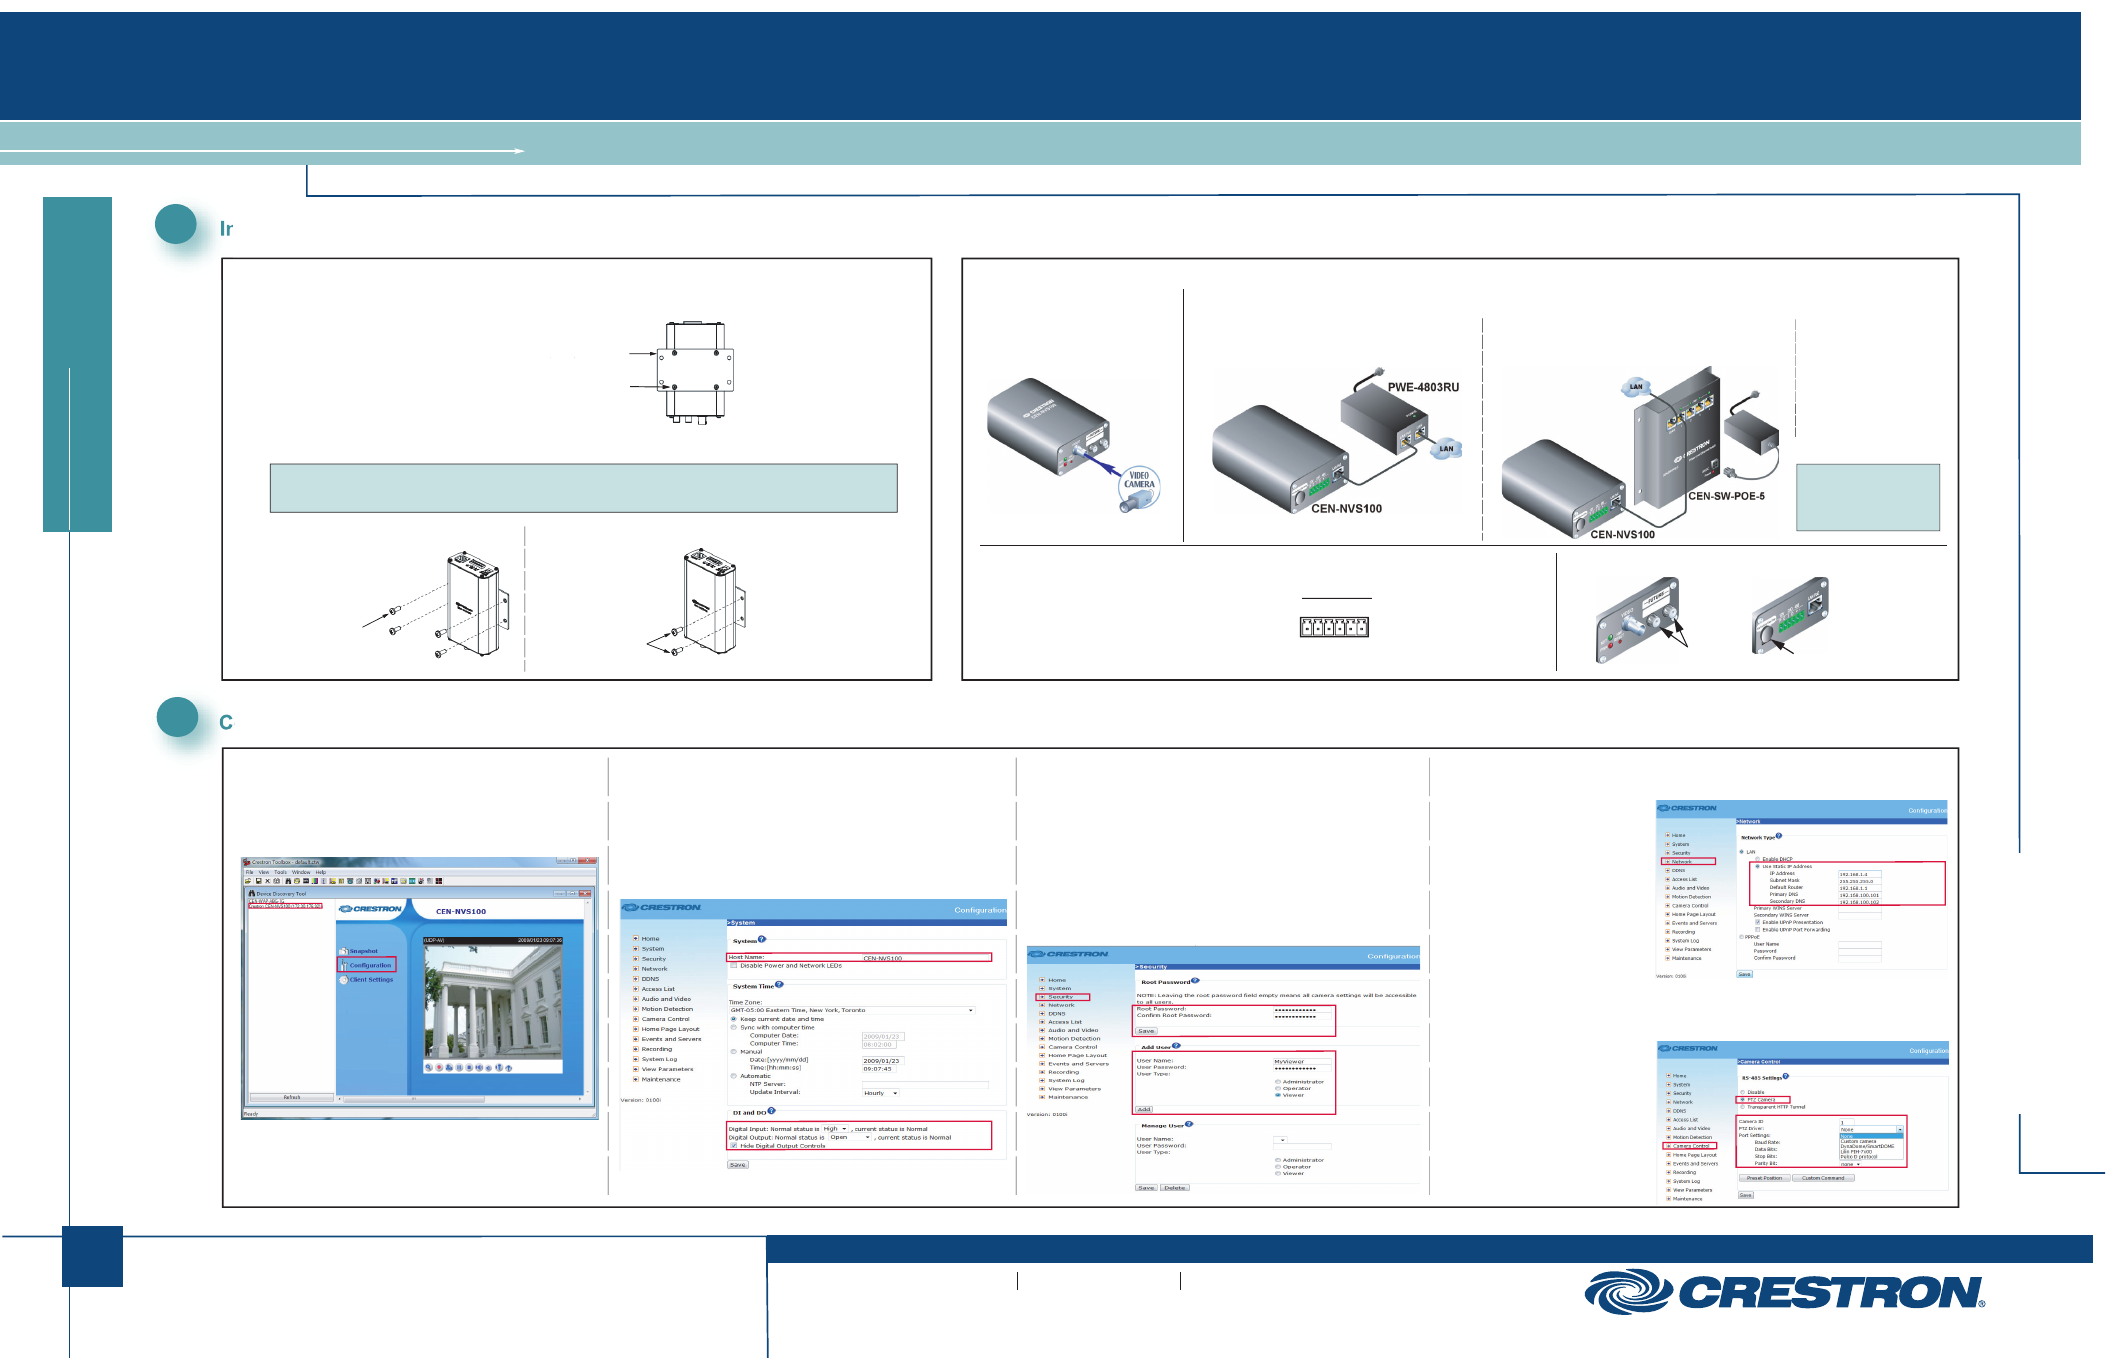Viewport: 2114px width, 1358px height.
Task: Select Automatic system time option
Action: tap(734, 1076)
